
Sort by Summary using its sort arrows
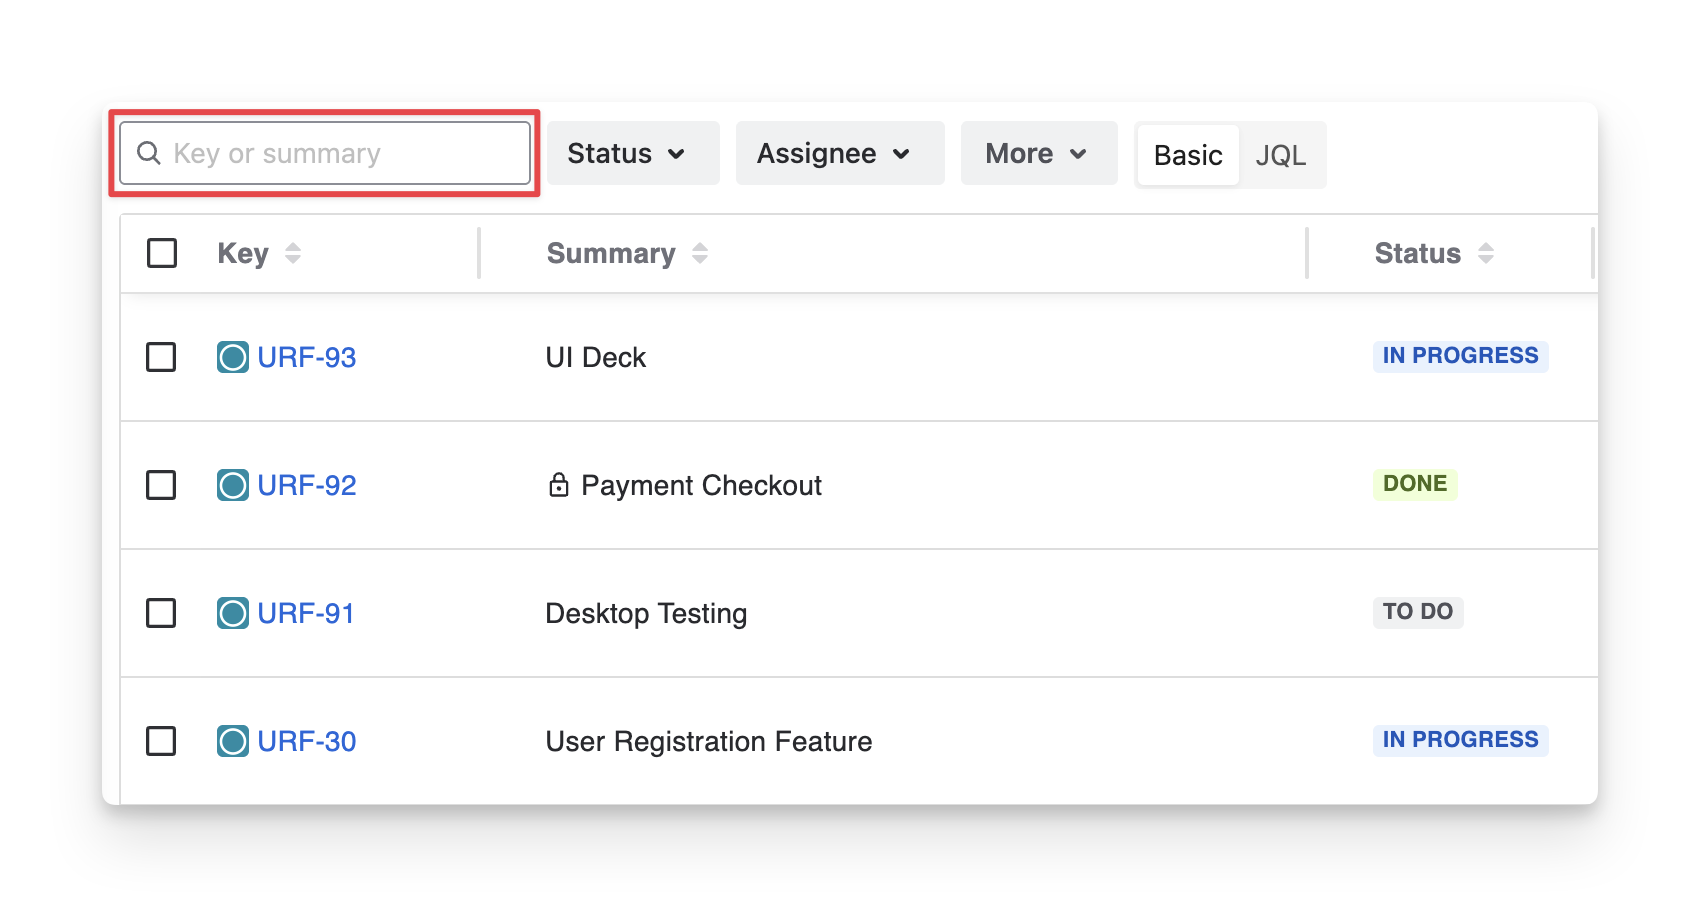700,253
